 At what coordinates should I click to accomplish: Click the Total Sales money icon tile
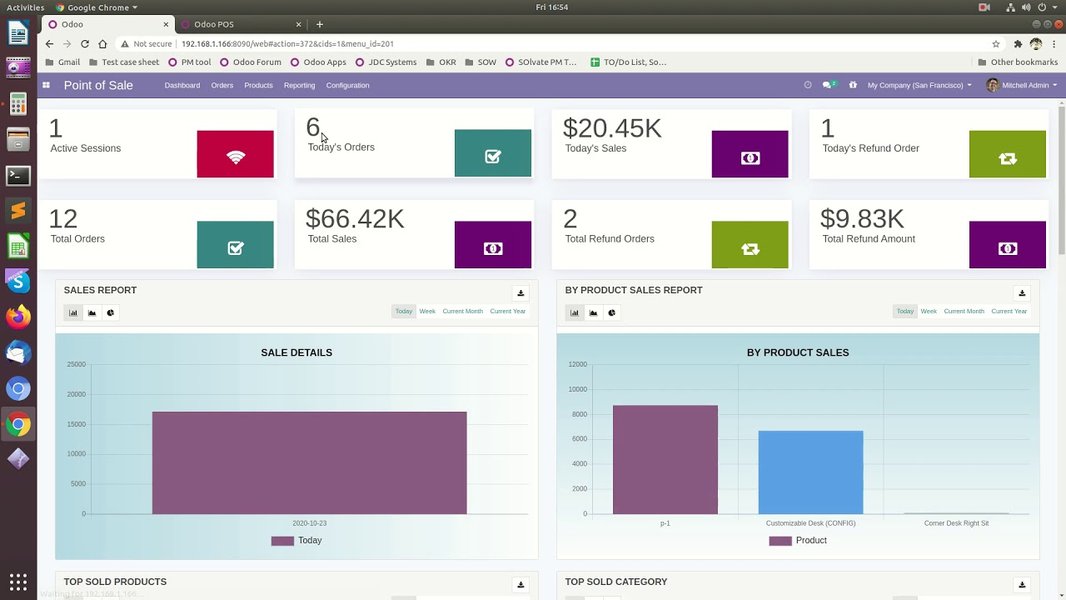click(493, 245)
